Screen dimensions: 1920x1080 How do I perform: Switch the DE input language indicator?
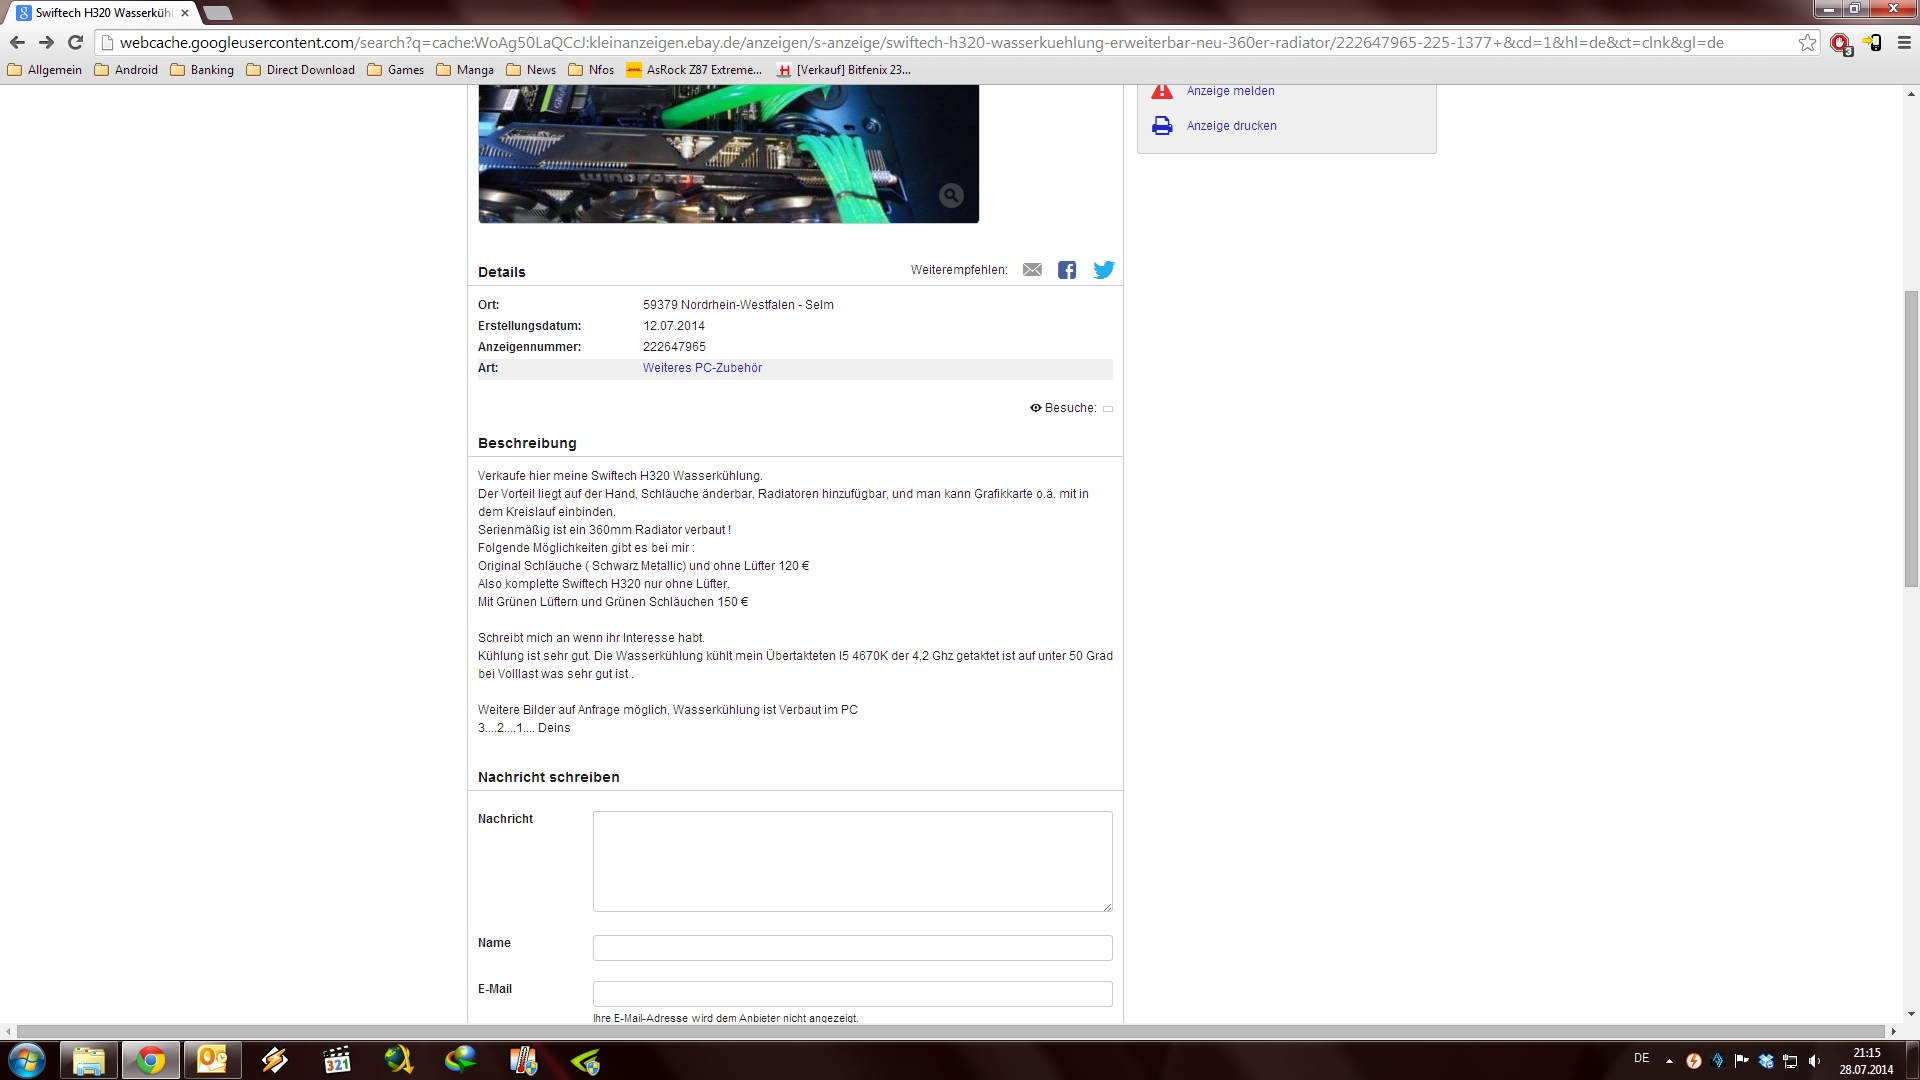1641,1058
